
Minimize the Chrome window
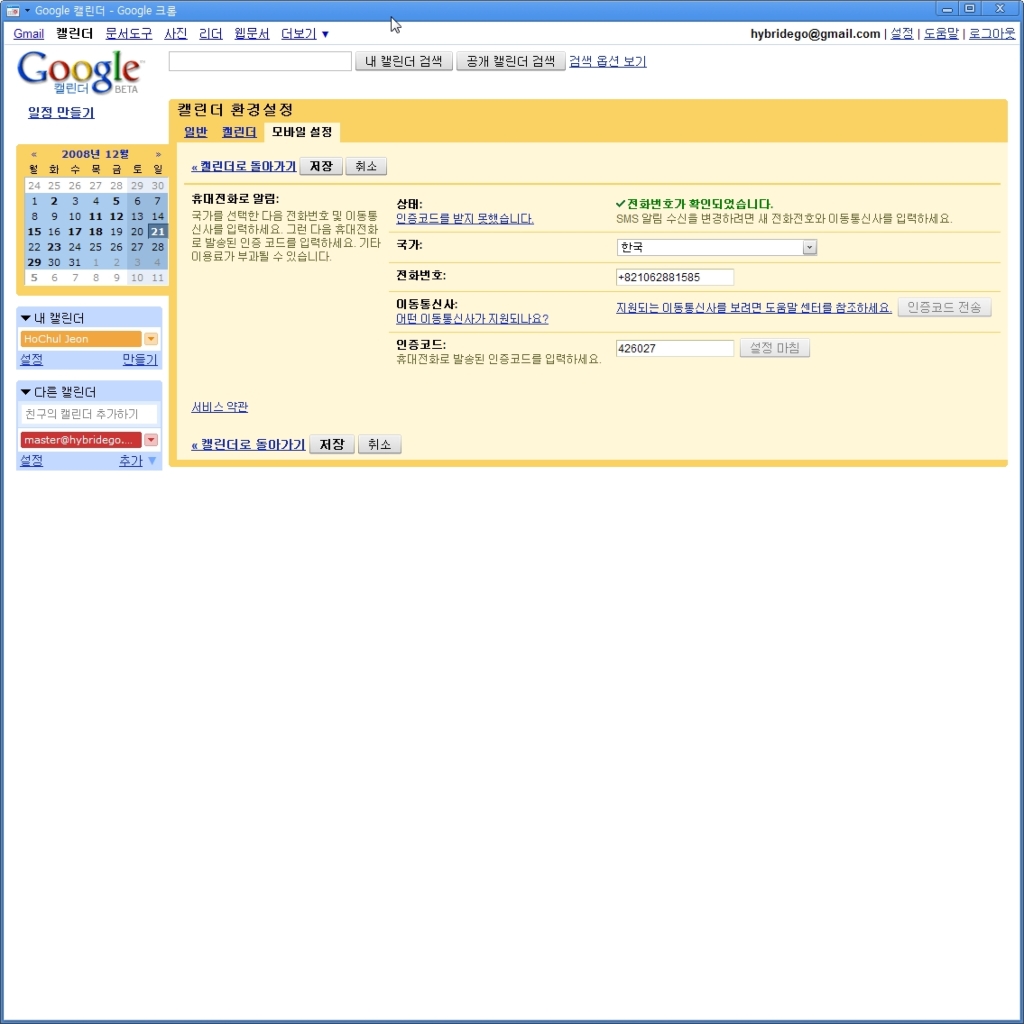947,8
